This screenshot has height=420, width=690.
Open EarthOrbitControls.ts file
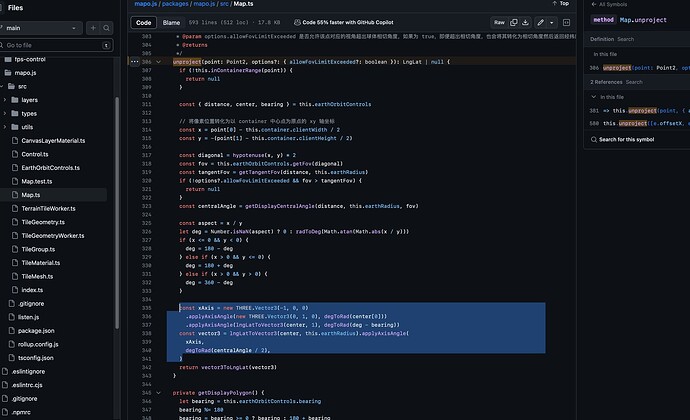(x=51, y=168)
